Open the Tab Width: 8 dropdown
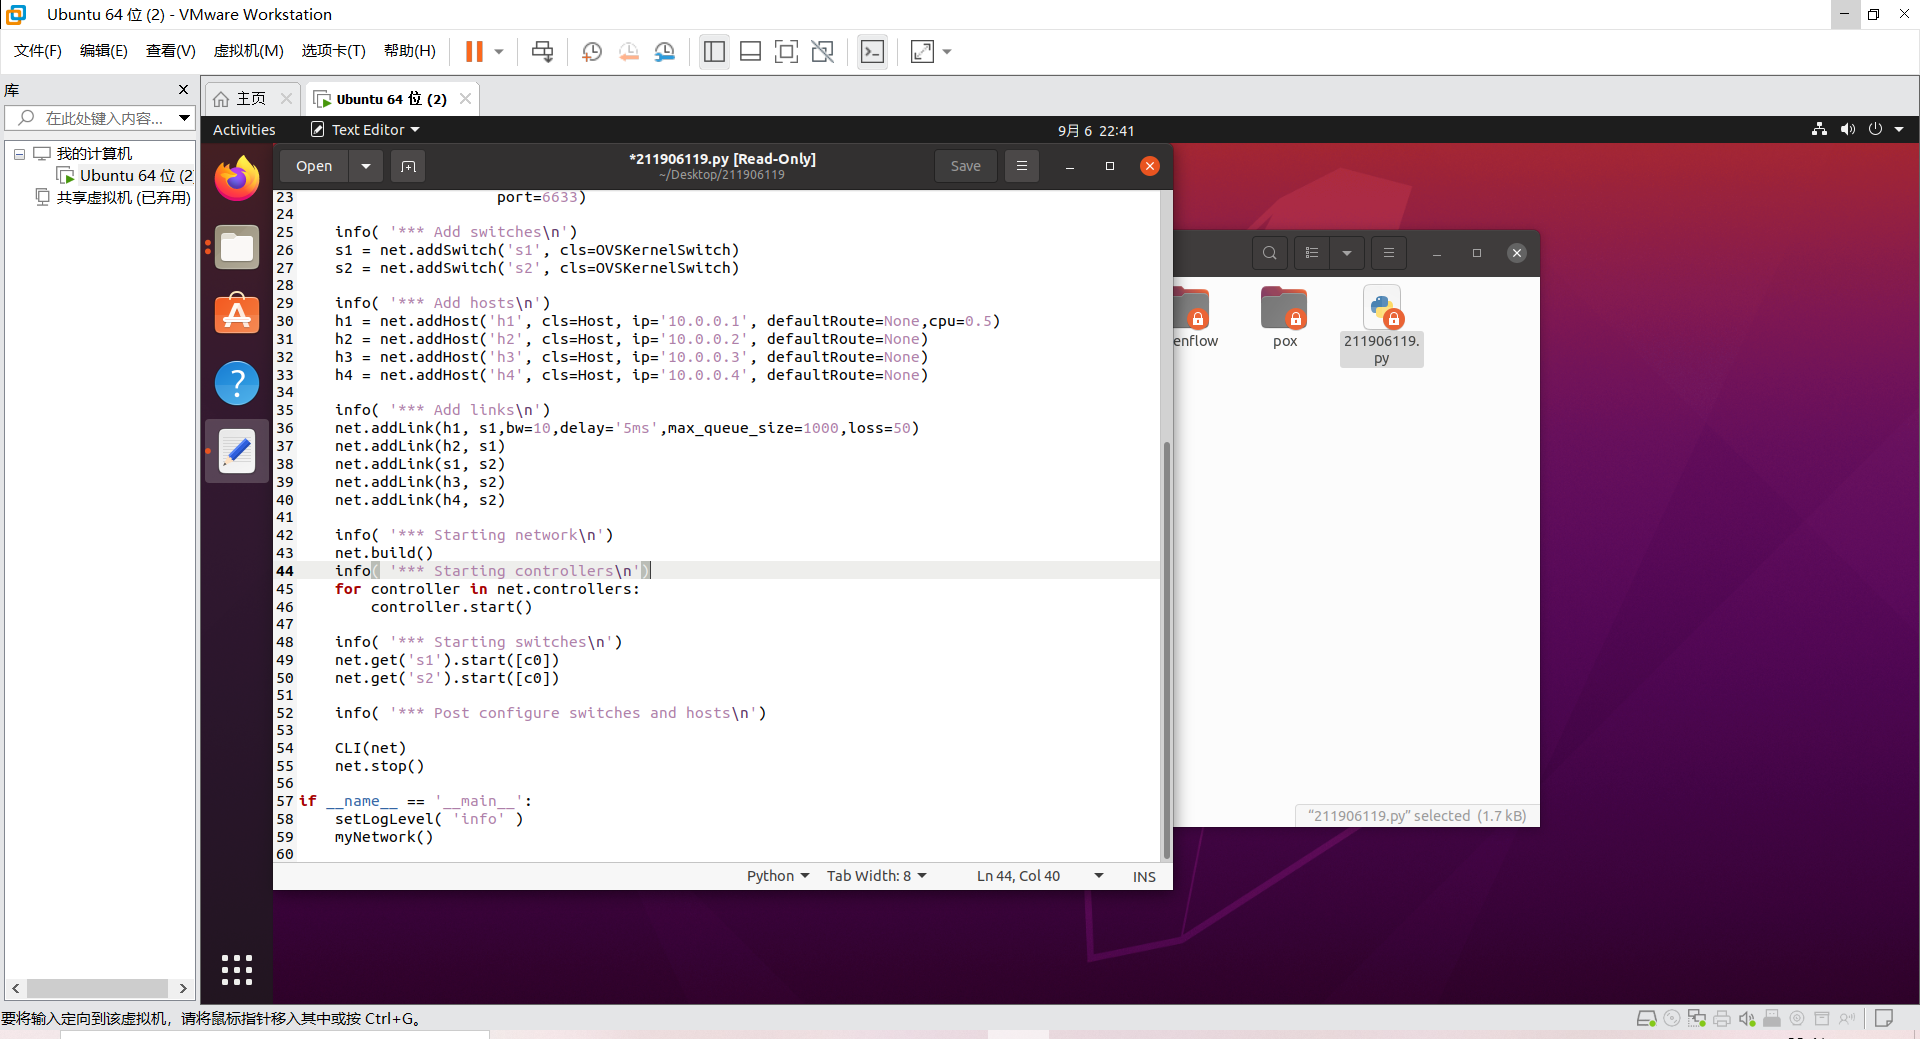Viewport: 1920px width, 1039px height. pyautogui.click(x=877, y=876)
